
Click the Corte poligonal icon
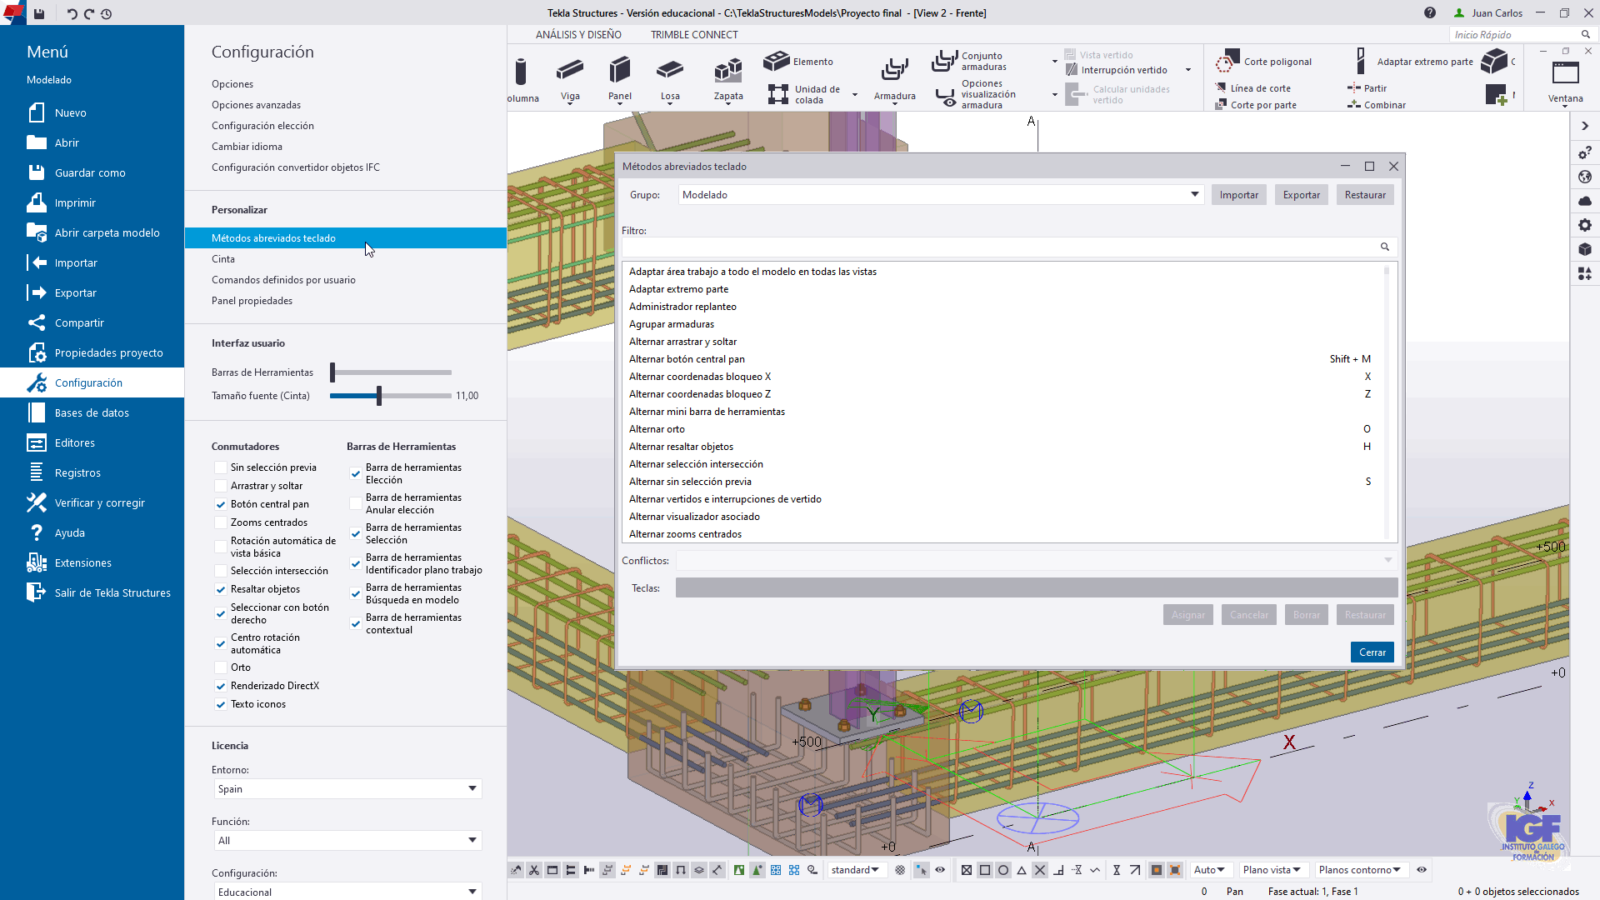pyautogui.click(x=1226, y=63)
